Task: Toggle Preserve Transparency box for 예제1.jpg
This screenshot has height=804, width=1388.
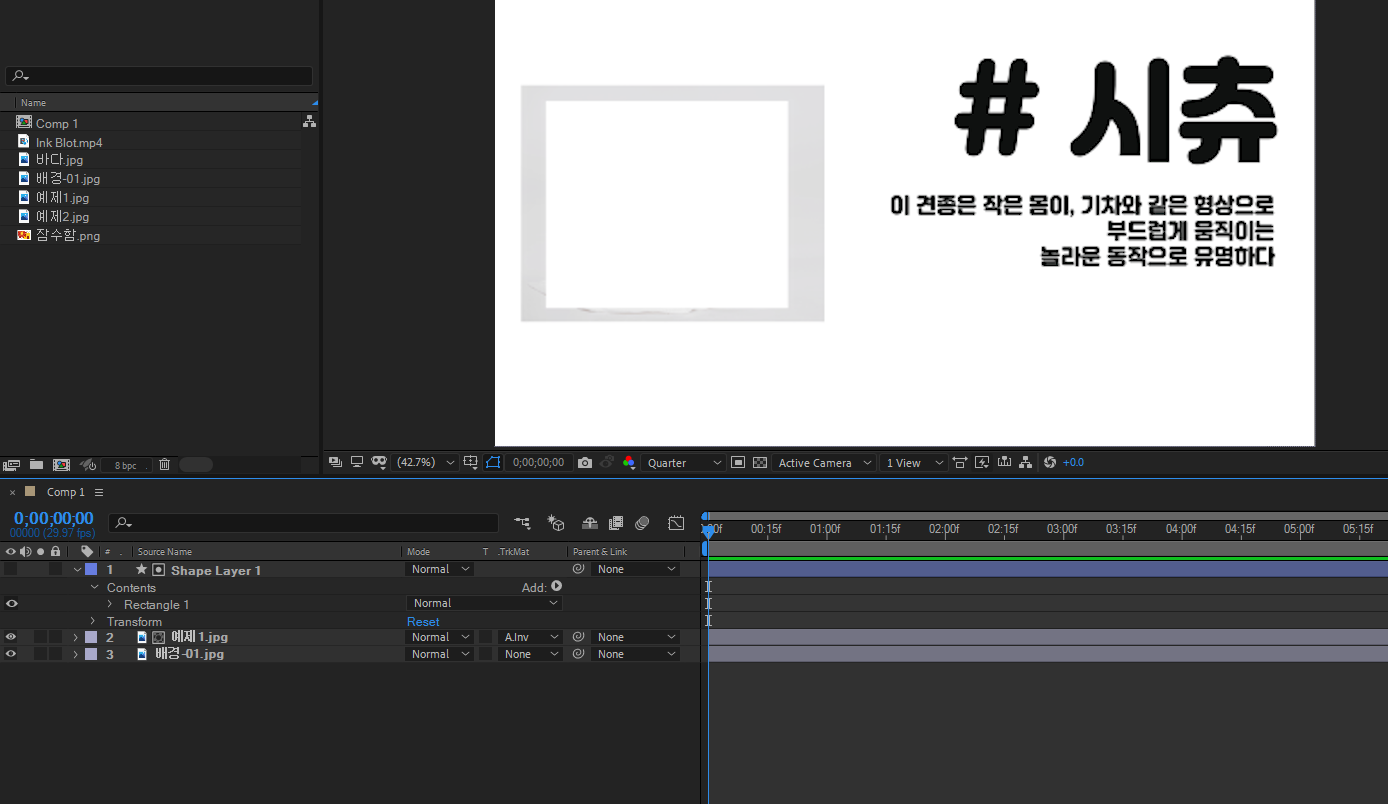Action: [x=486, y=637]
